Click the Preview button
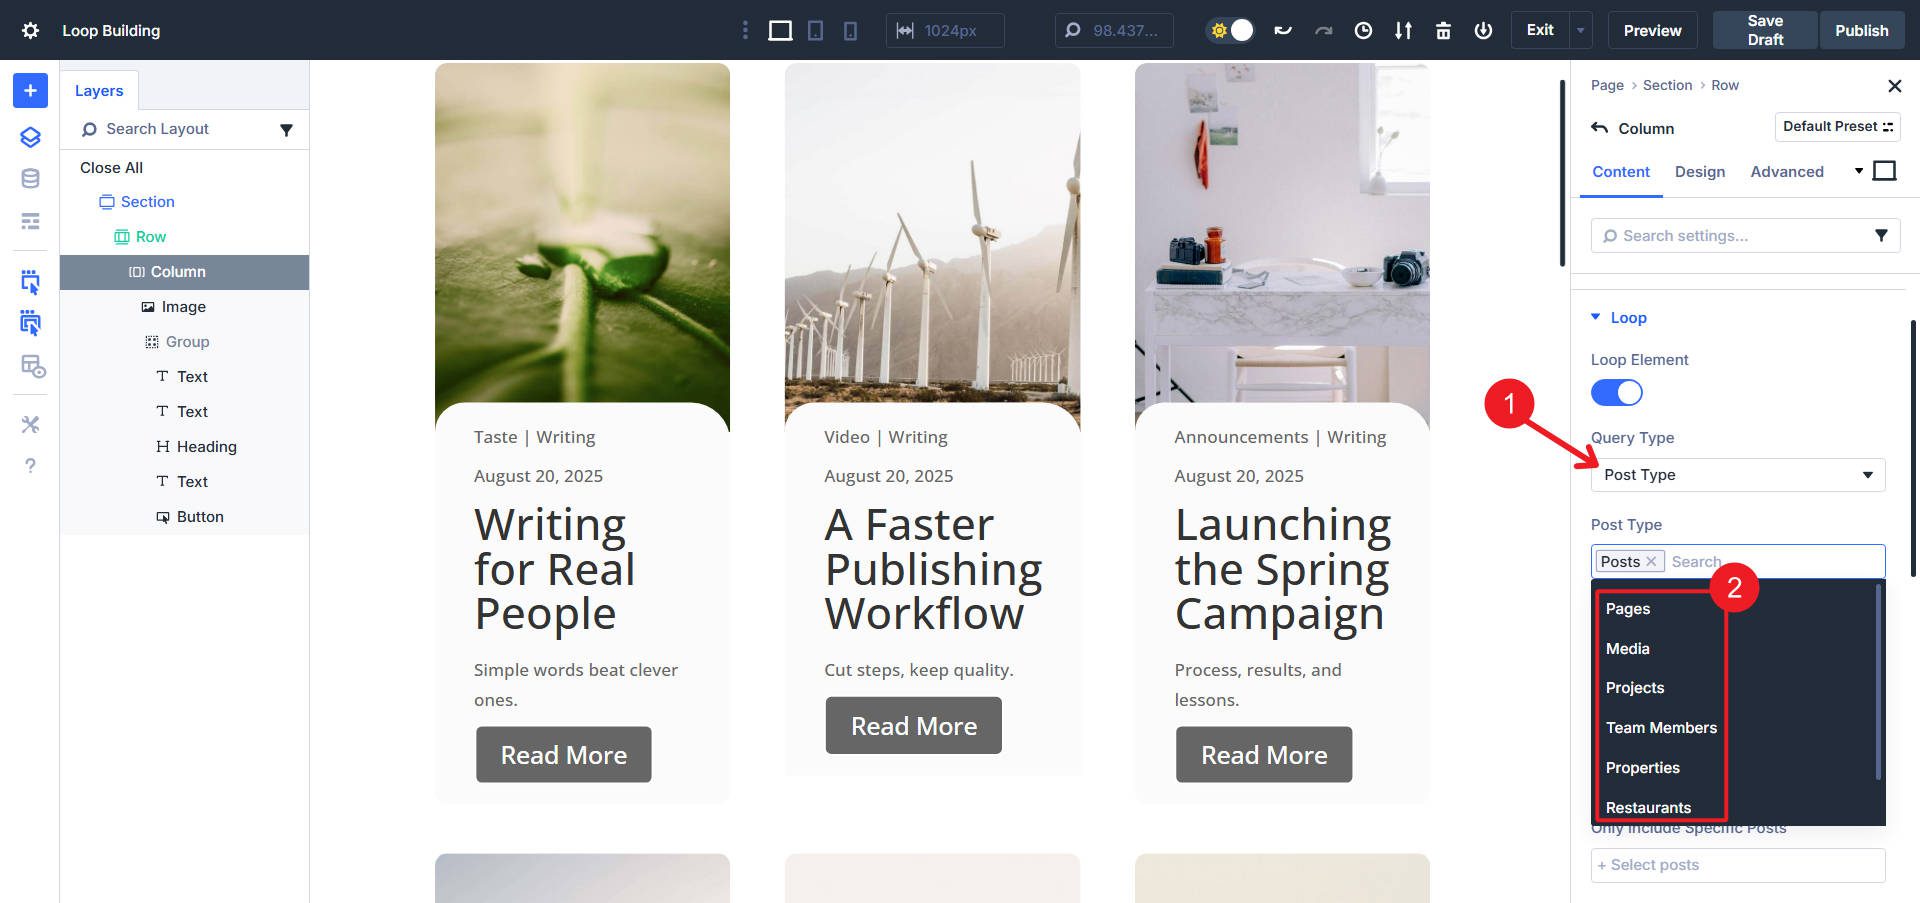The height and width of the screenshot is (903, 1920). [x=1652, y=31]
